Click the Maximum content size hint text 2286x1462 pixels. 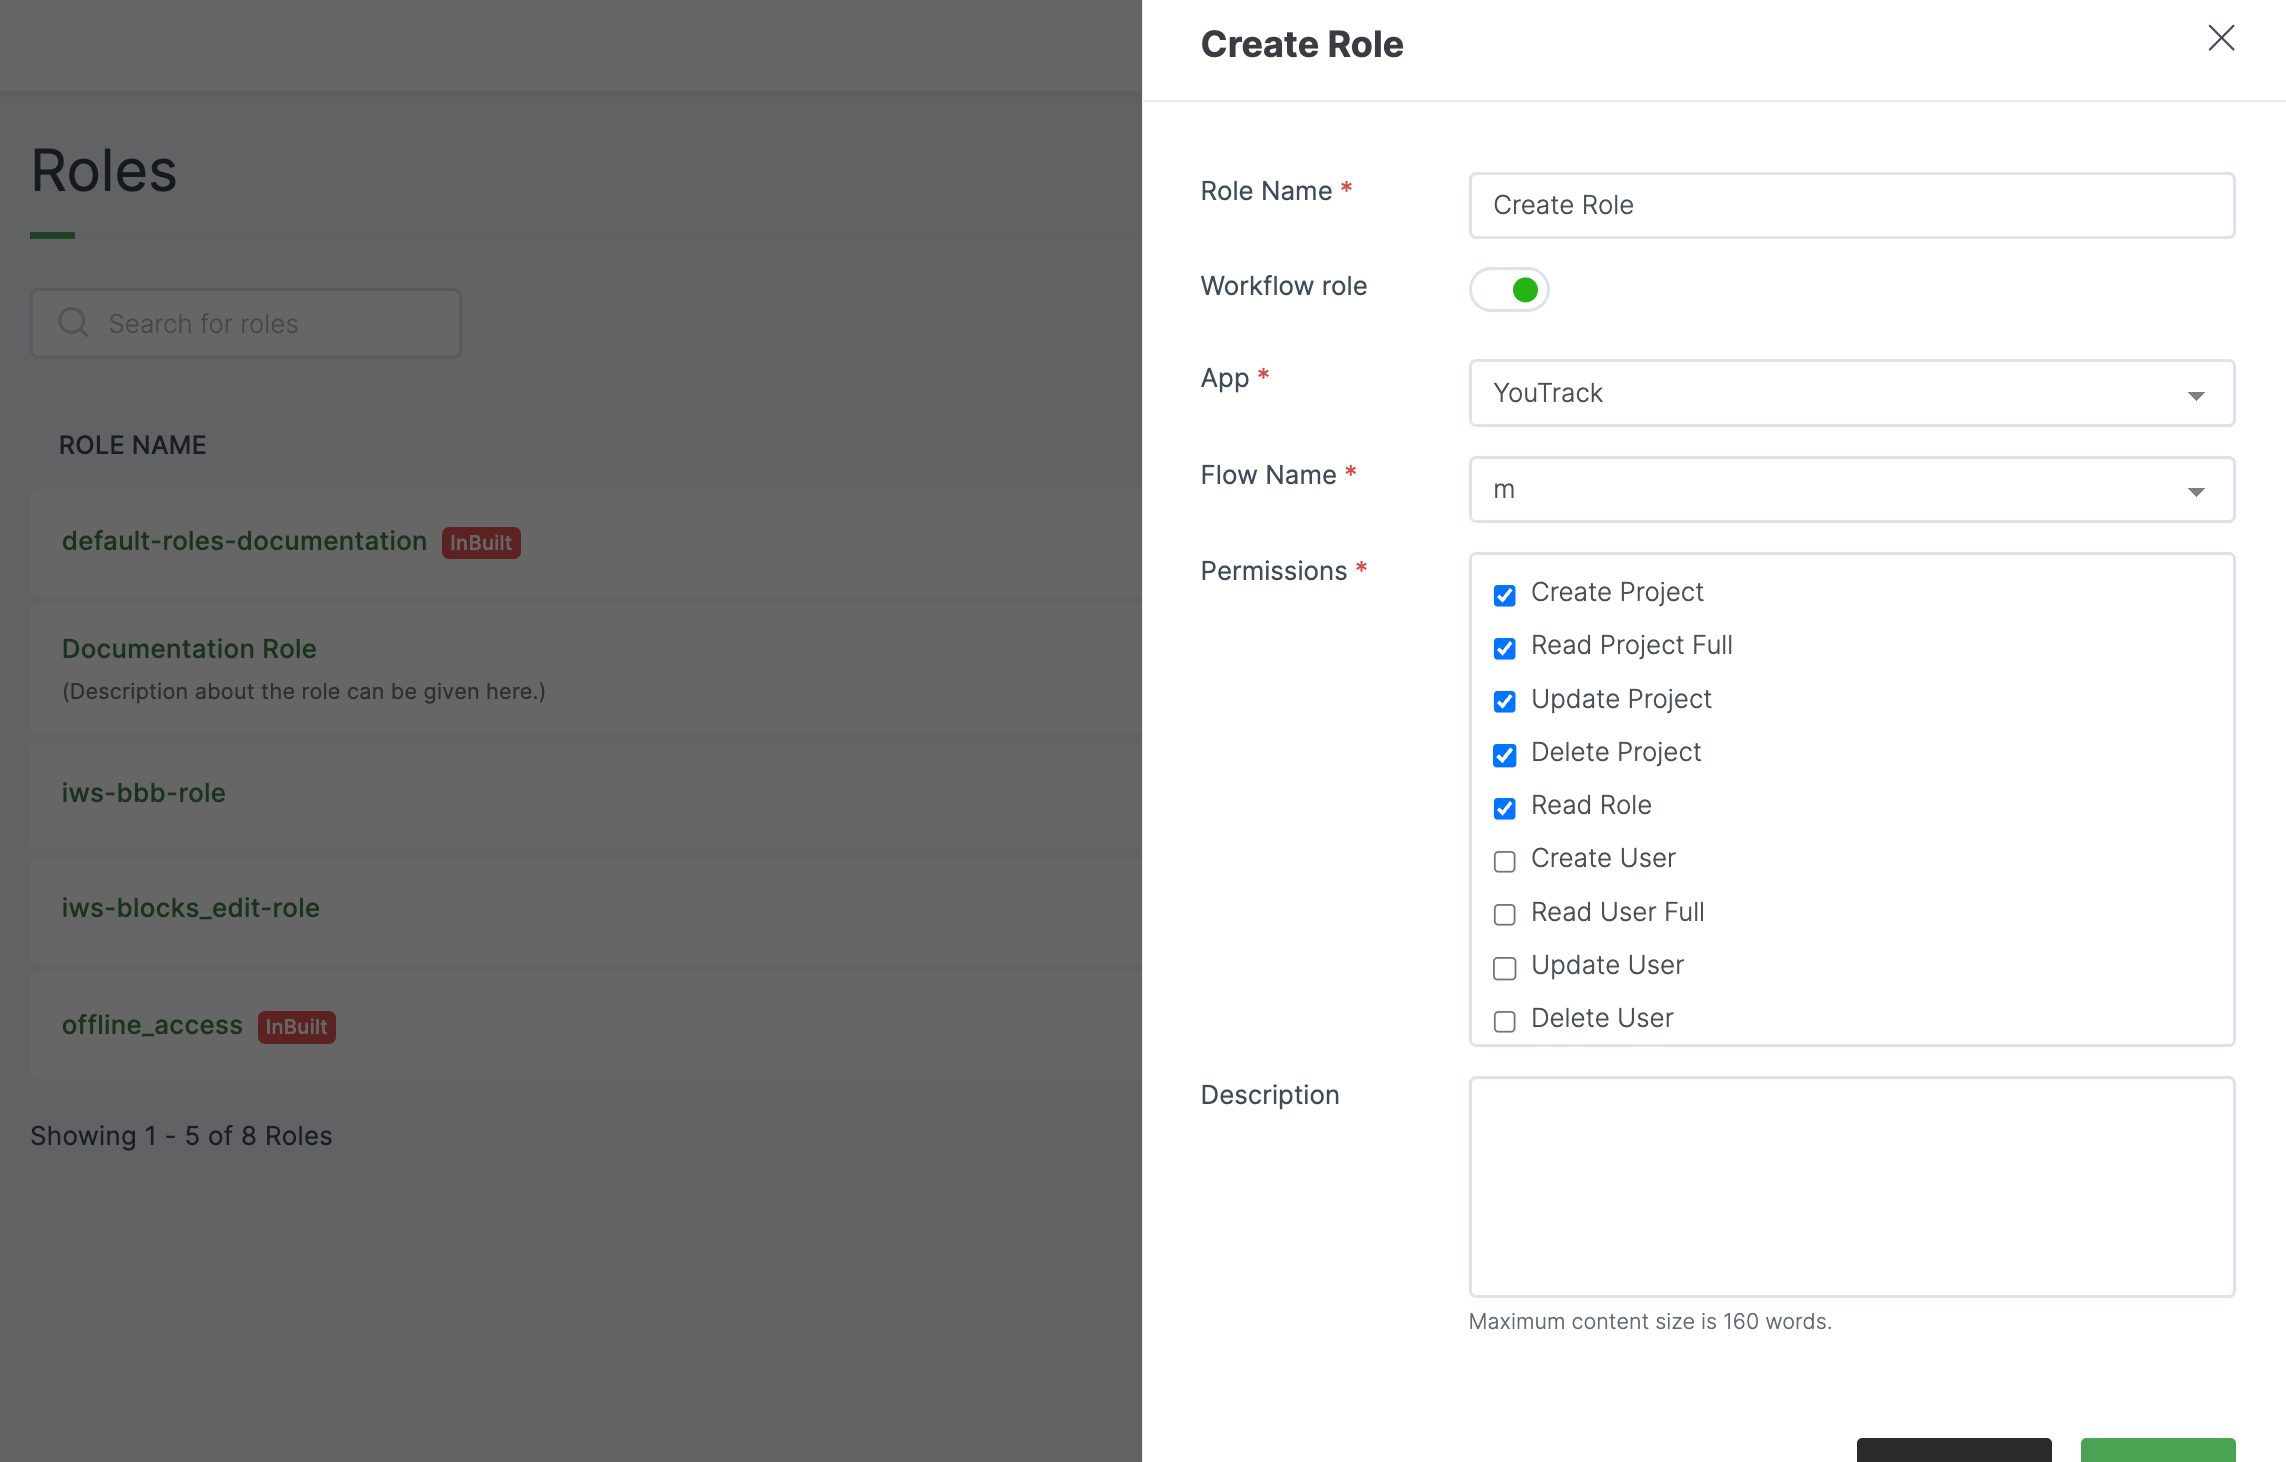1650,1321
